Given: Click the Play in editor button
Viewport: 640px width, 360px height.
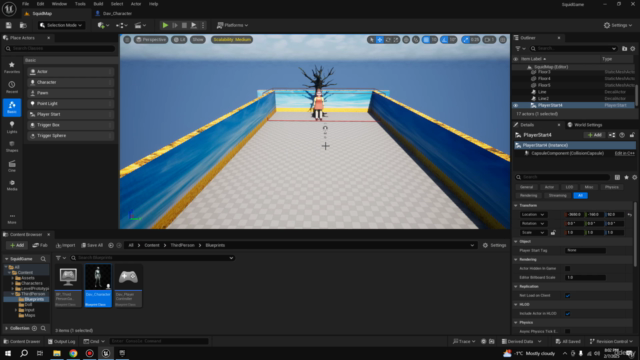Looking at the screenshot, I should point(165,25).
